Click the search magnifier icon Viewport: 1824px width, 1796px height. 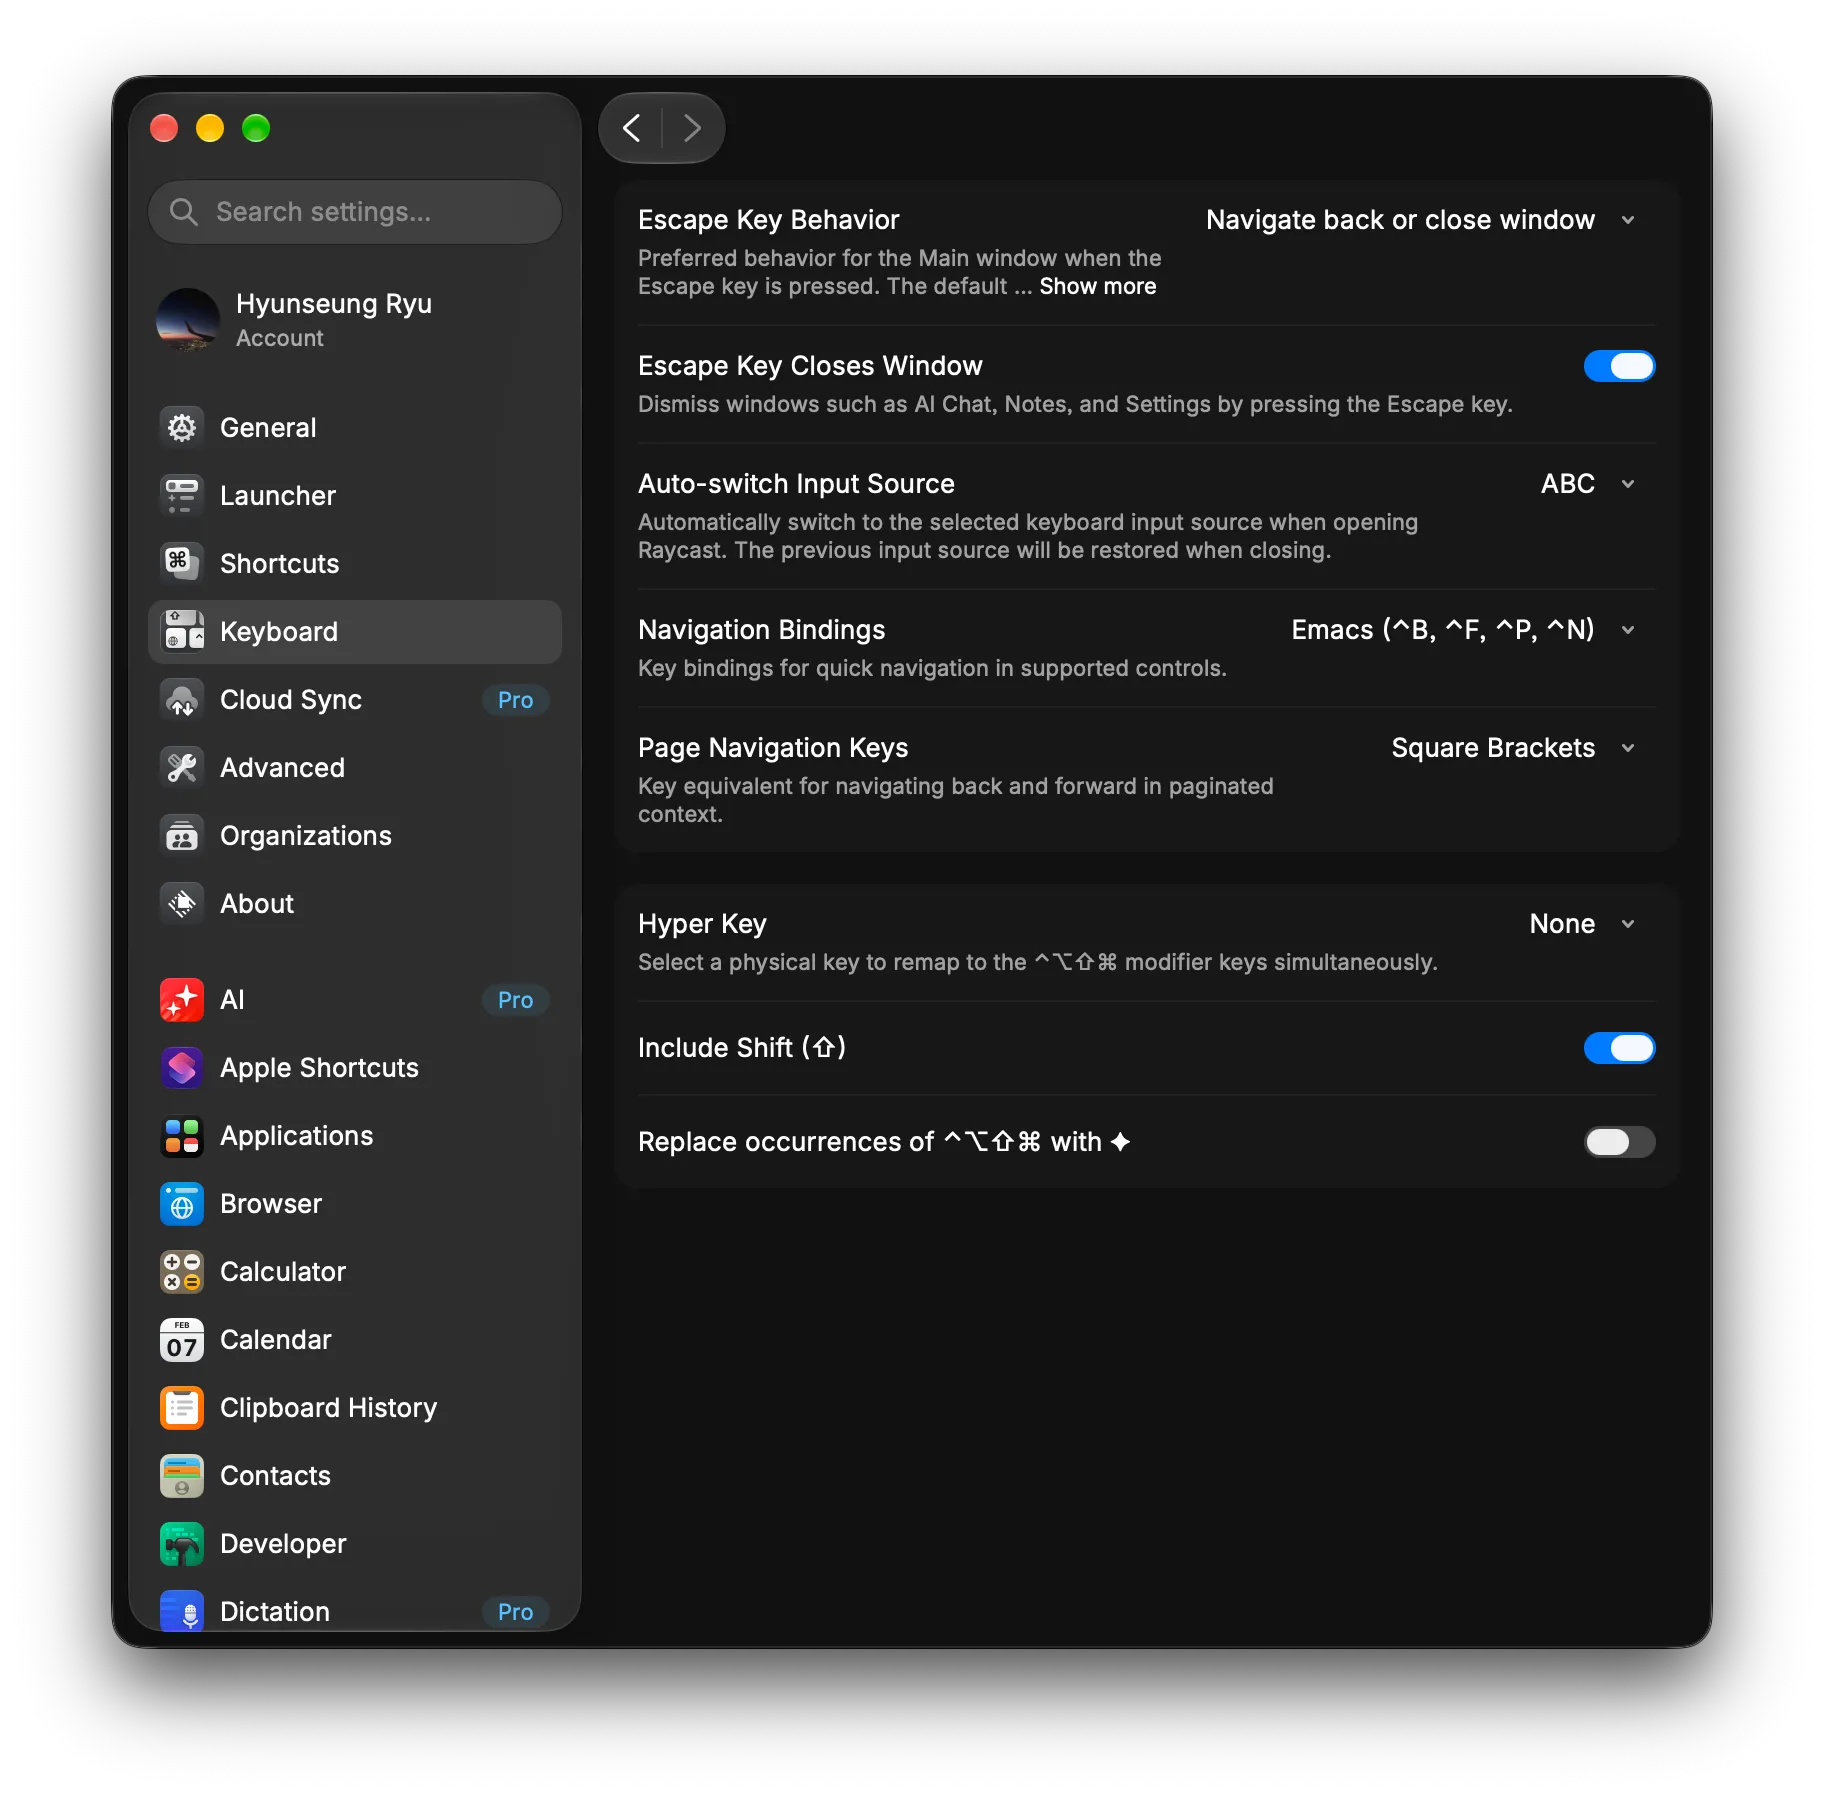pyautogui.click(x=183, y=212)
